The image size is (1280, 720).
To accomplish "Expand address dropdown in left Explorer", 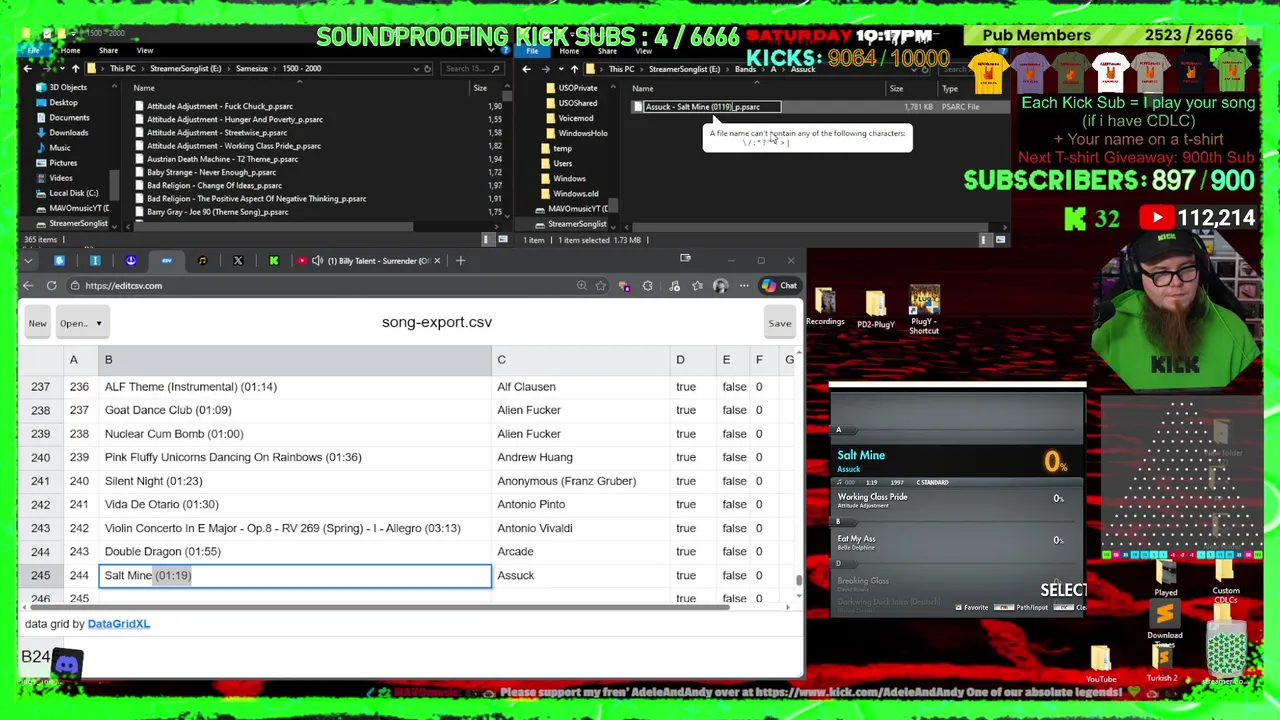I will [416, 69].
